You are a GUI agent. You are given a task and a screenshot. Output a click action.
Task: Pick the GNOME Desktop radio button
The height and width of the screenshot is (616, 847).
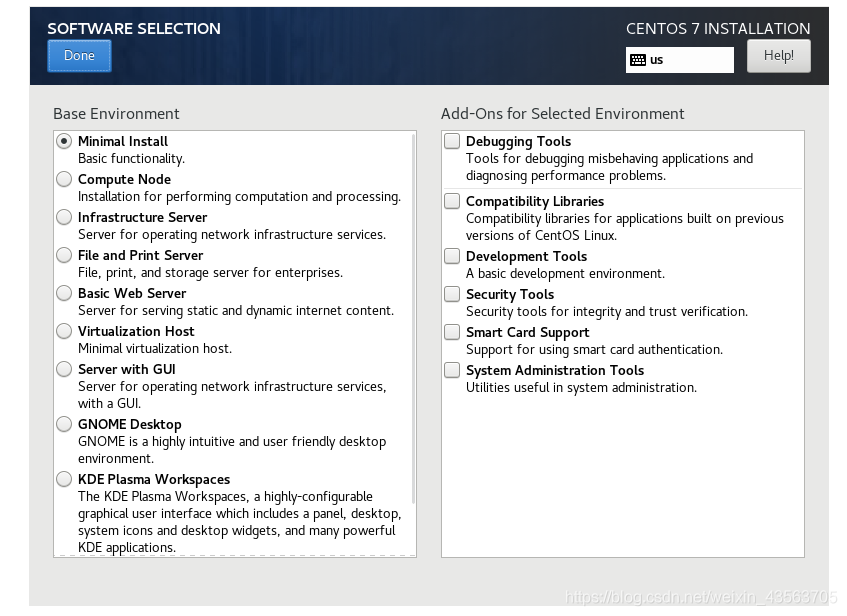click(64, 424)
